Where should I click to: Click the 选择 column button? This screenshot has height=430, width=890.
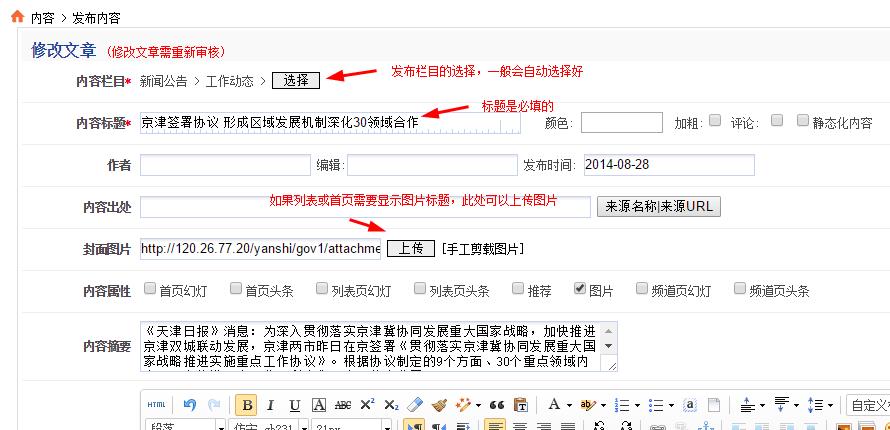(x=296, y=80)
